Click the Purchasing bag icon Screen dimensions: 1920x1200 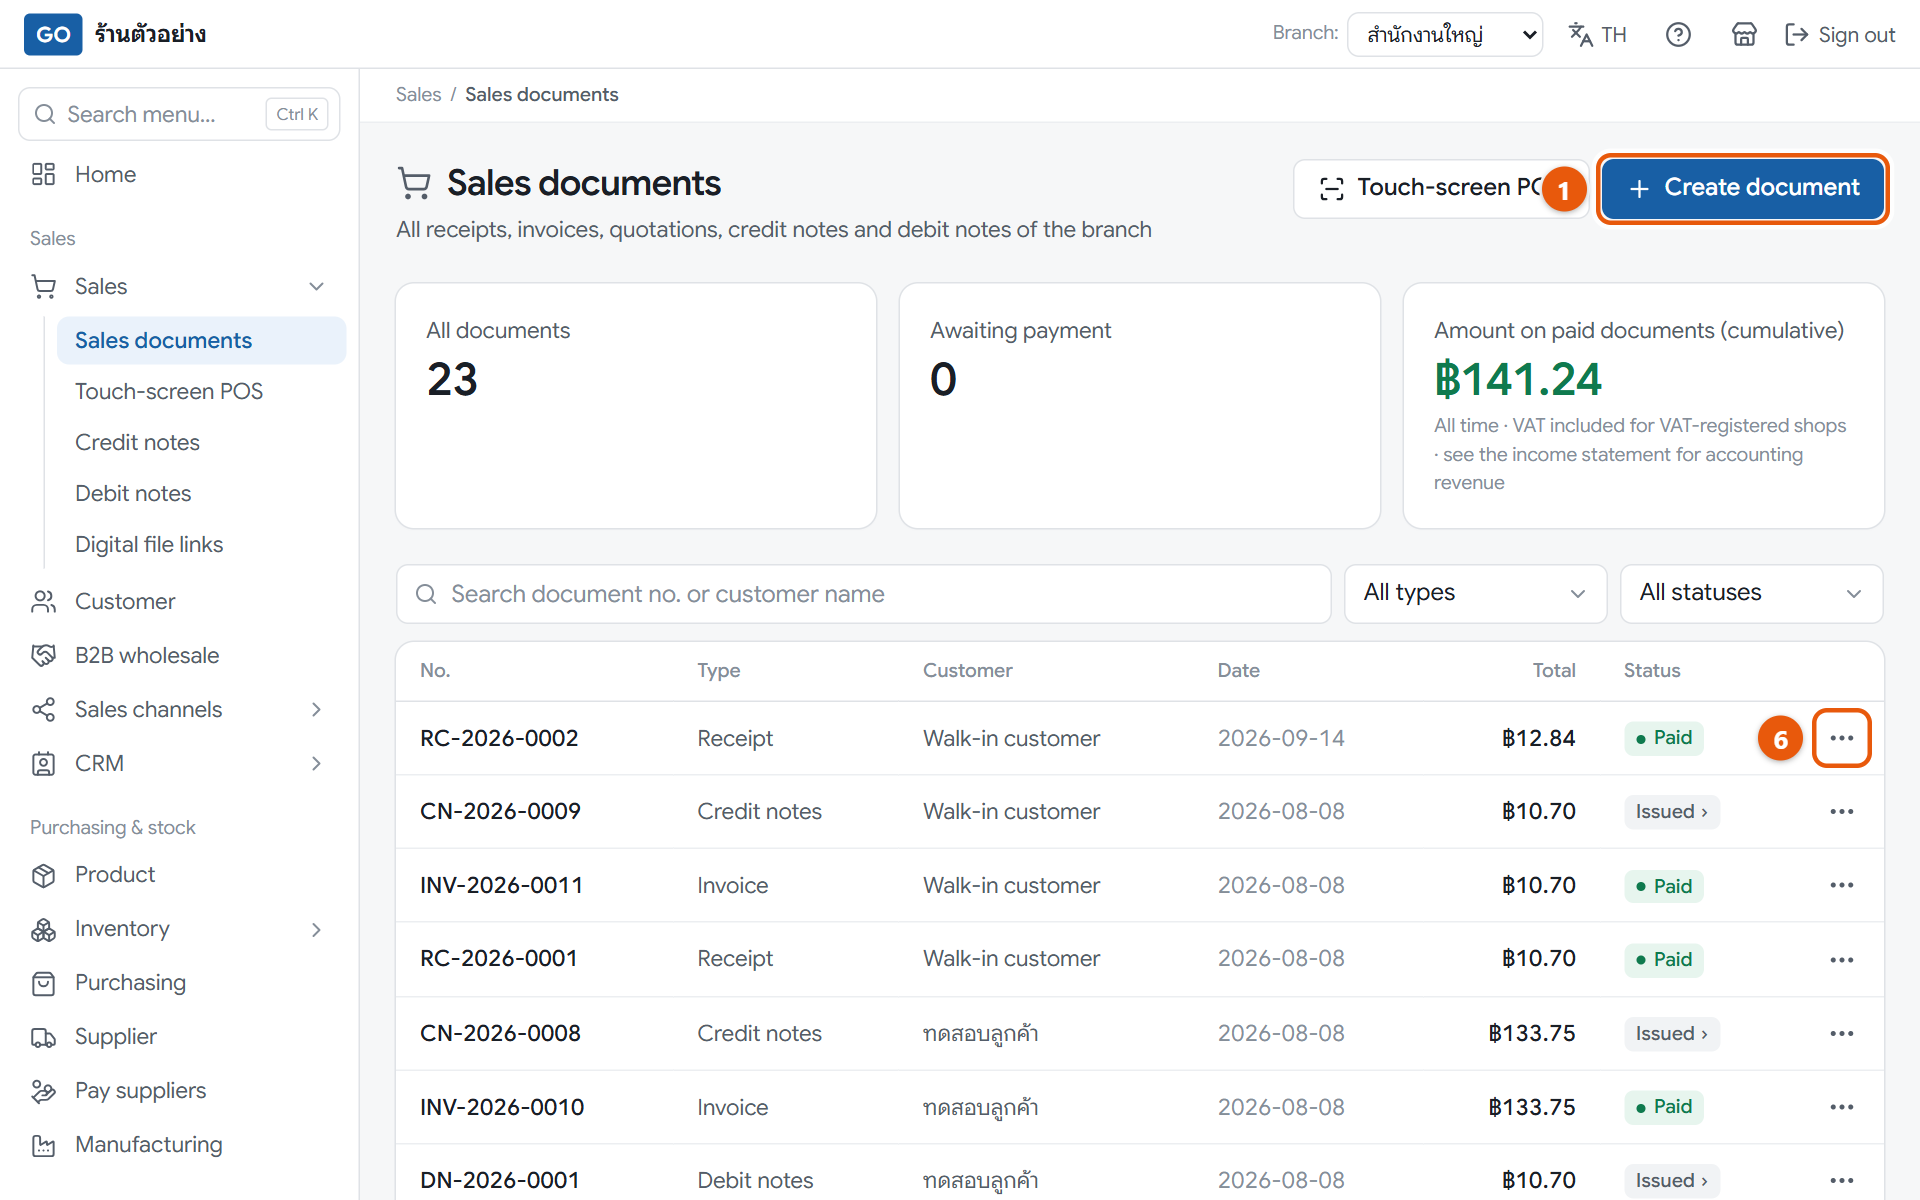[x=43, y=983]
